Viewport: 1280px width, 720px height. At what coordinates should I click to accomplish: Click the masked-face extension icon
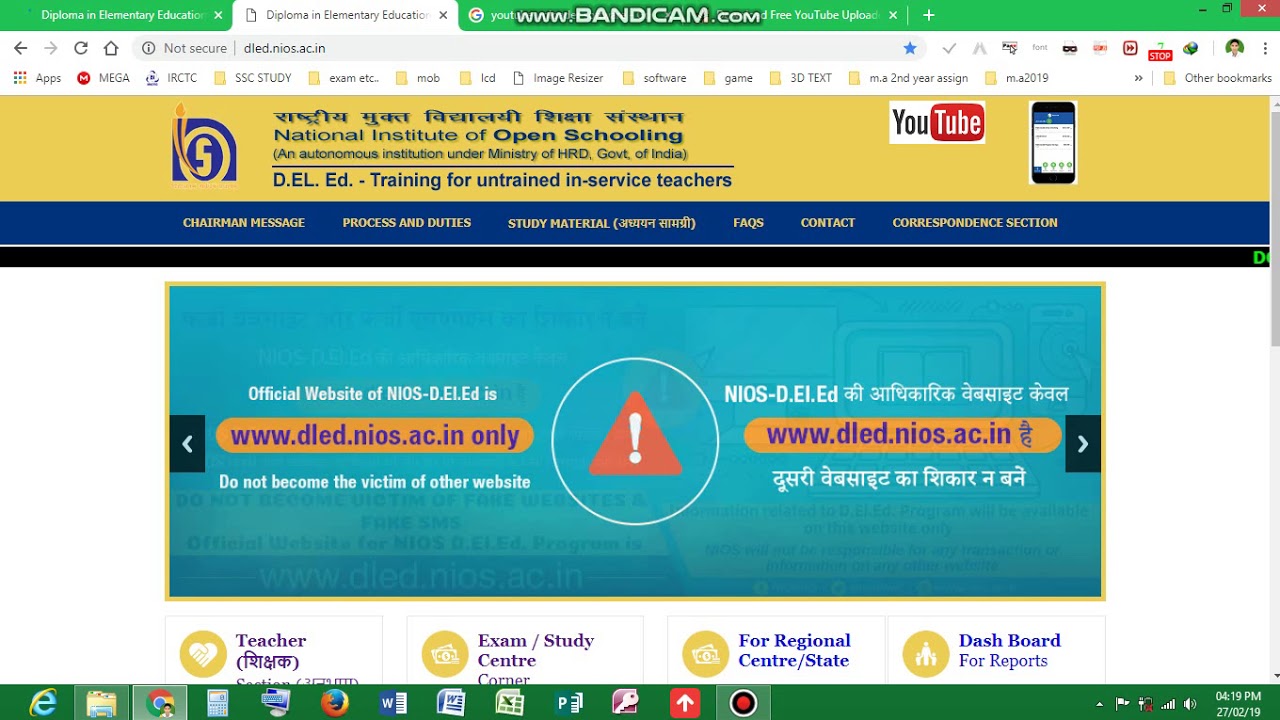(1070, 48)
